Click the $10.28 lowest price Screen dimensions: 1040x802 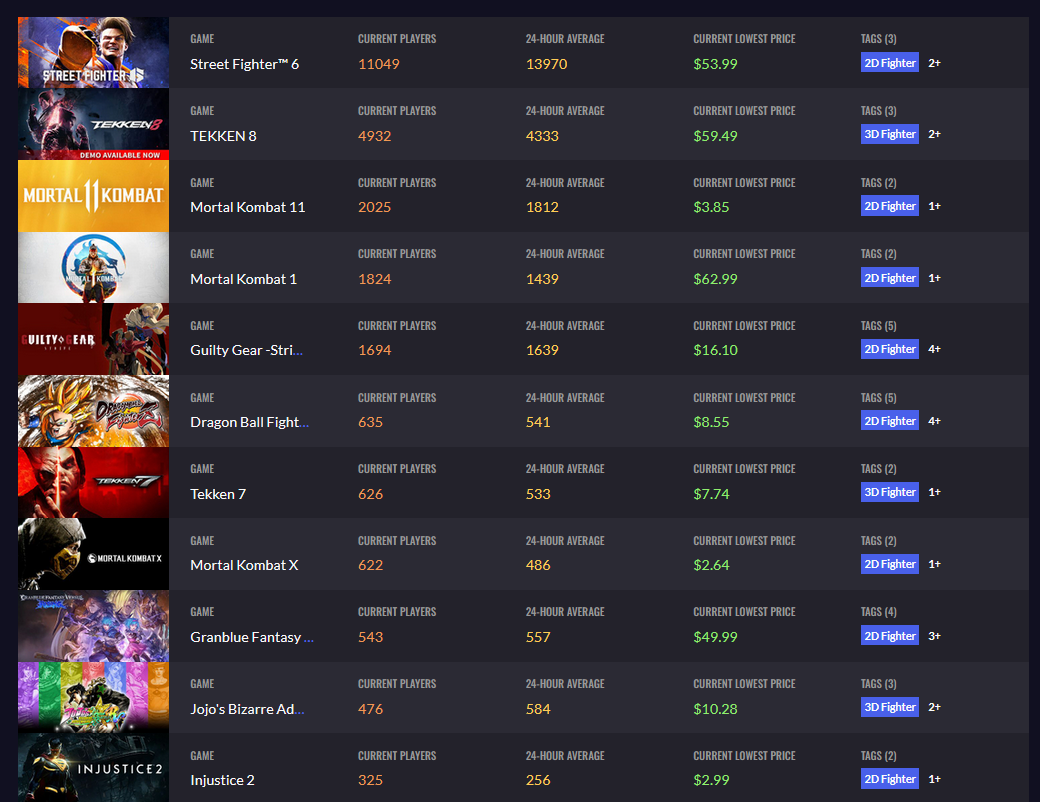coord(715,709)
